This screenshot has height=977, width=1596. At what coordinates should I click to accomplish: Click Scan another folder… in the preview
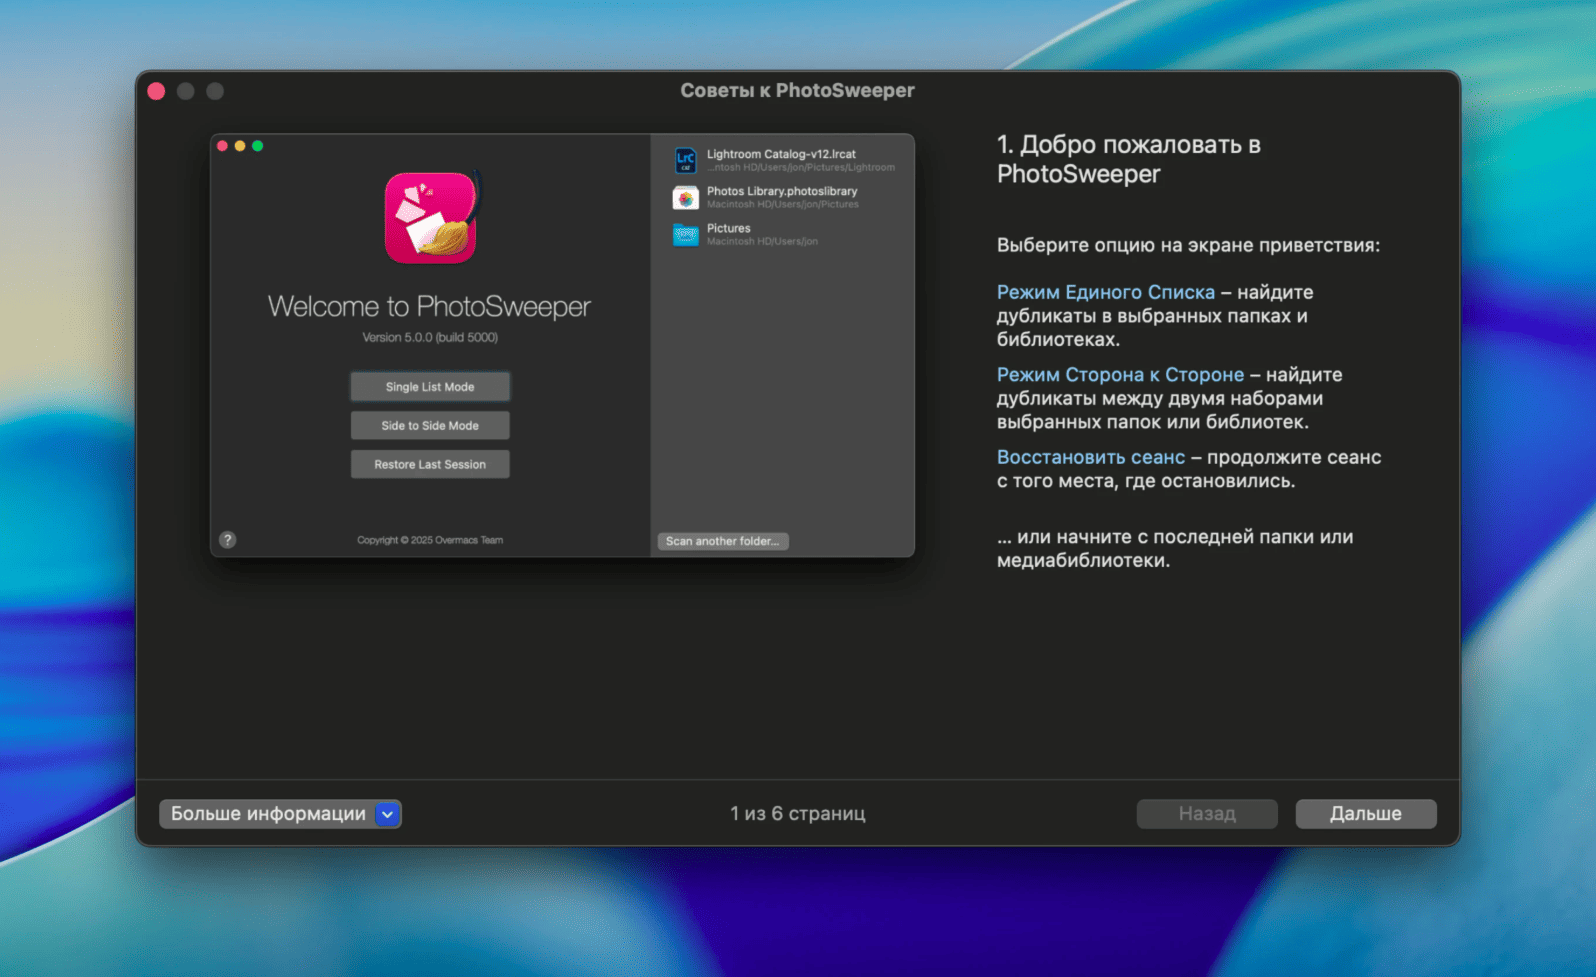pos(723,541)
